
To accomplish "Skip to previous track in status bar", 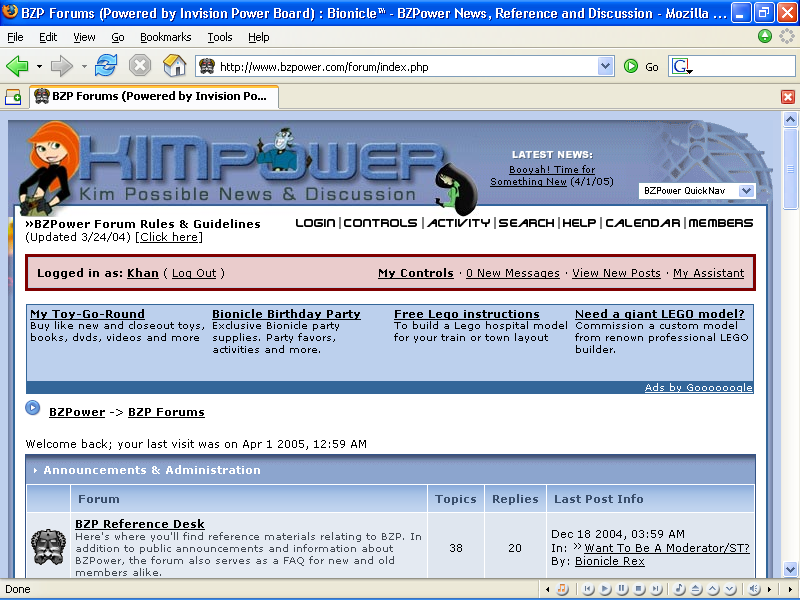I will [588, 589].
